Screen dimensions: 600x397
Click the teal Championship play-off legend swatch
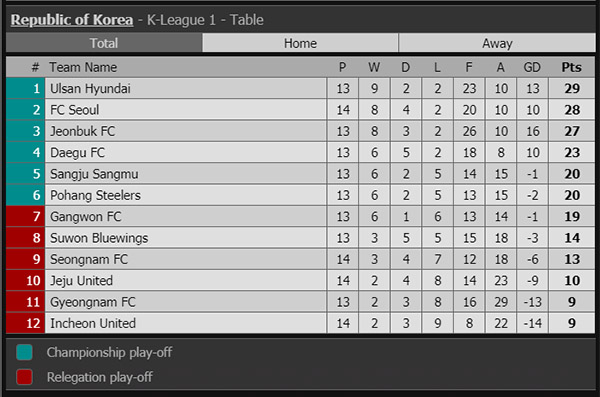(24, 352)
